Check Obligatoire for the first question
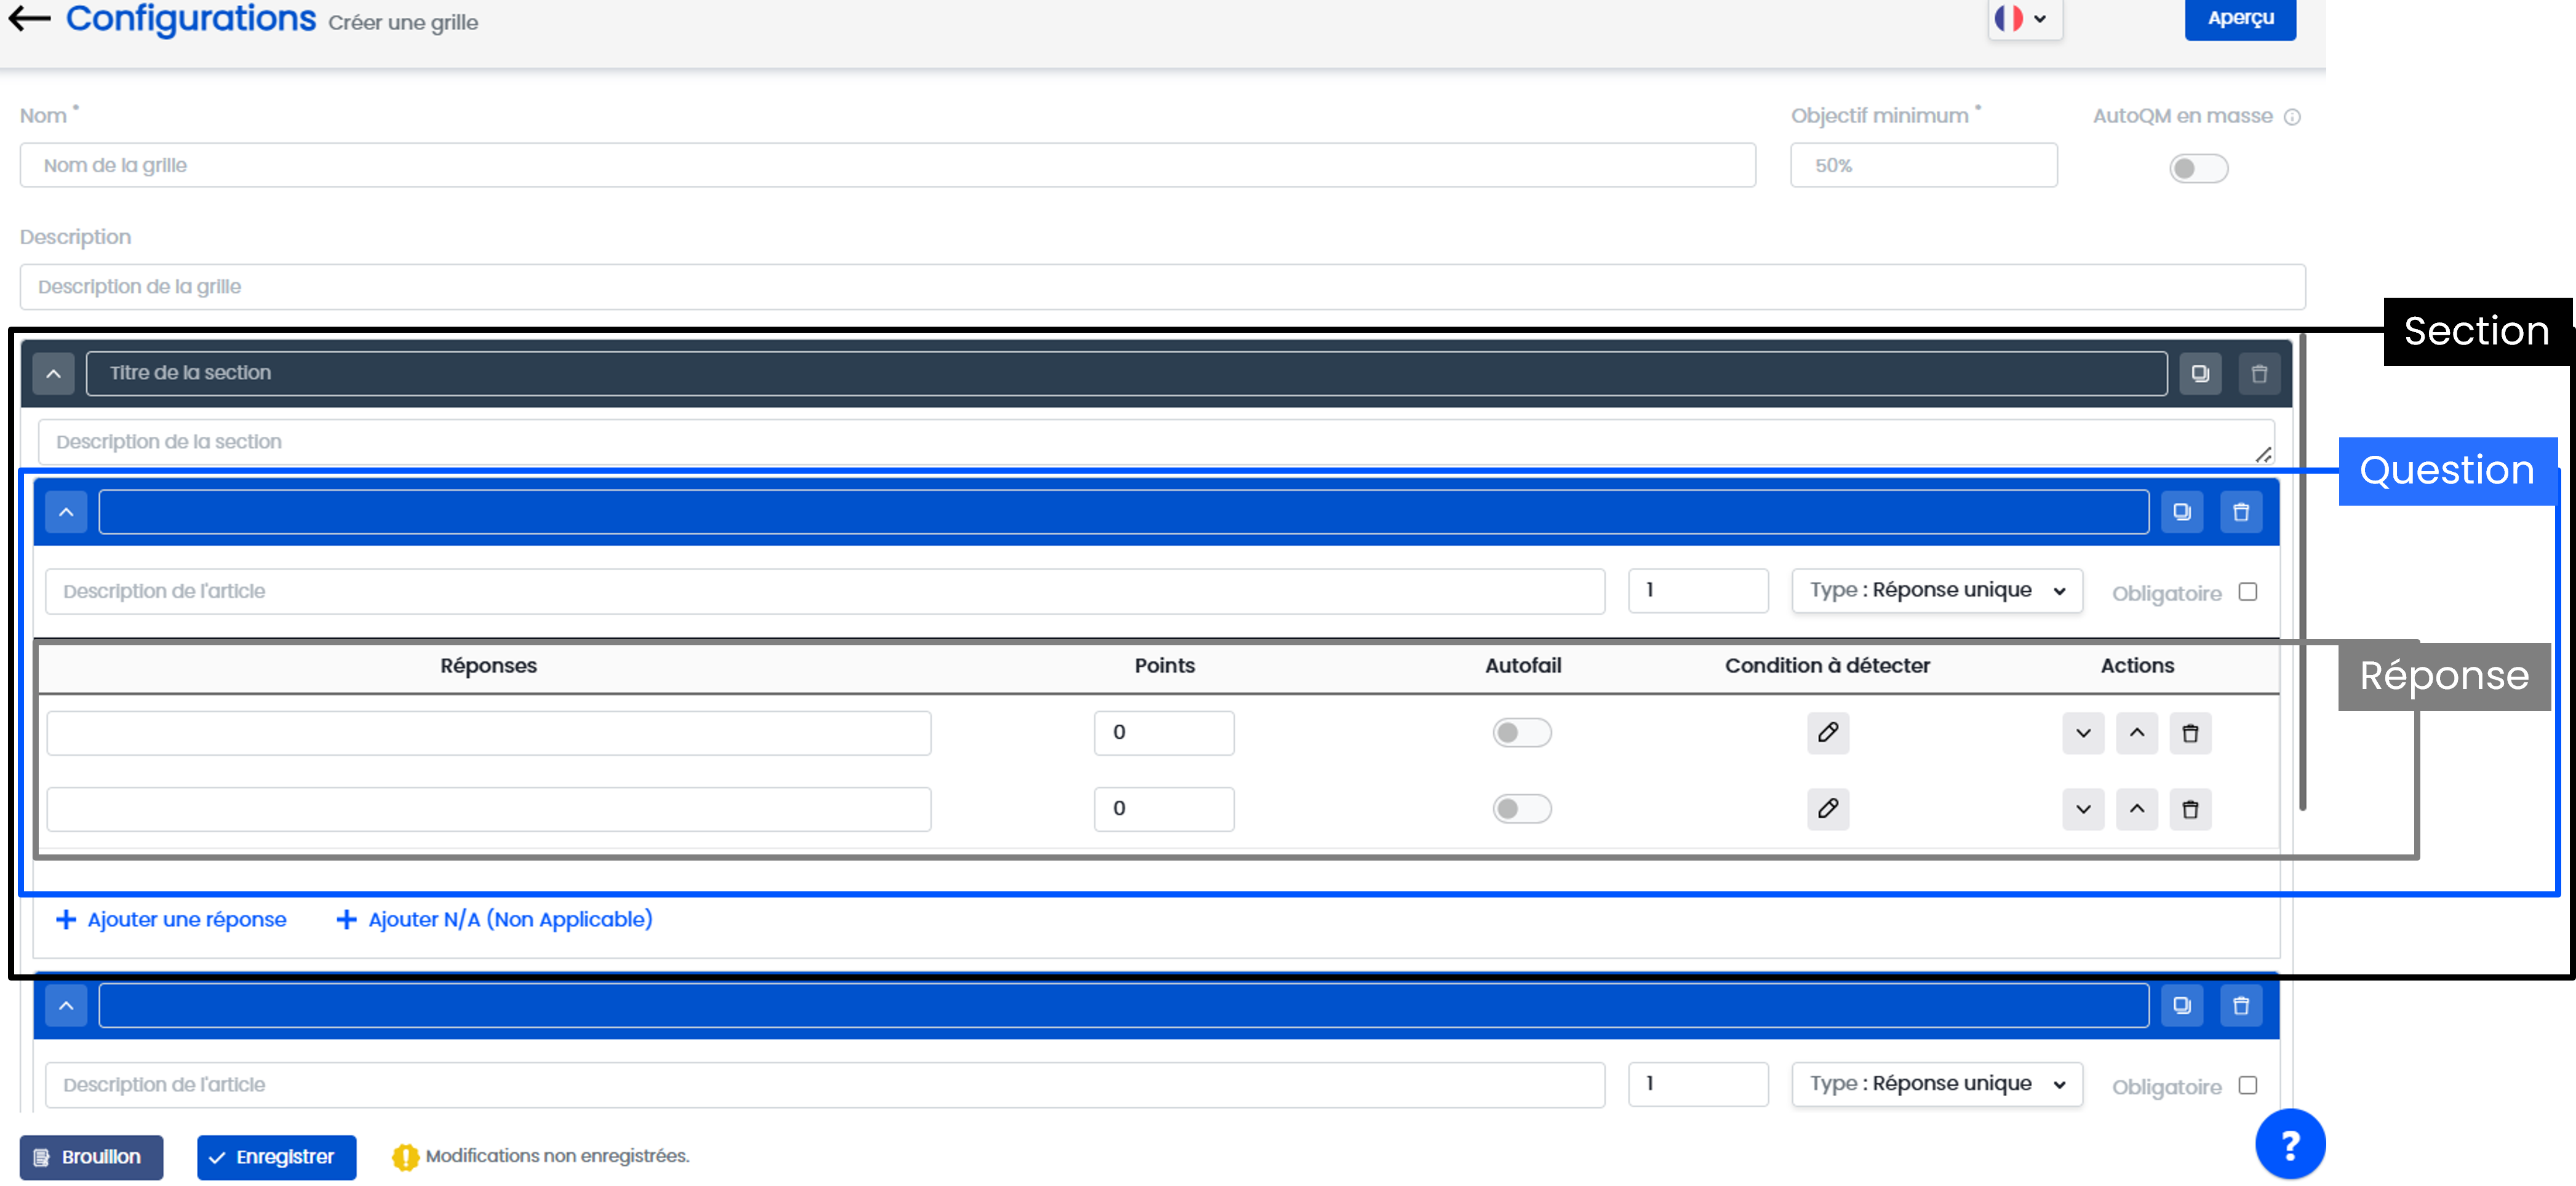Viewport: 2576px width, 1186px height. pos(2247,592)
